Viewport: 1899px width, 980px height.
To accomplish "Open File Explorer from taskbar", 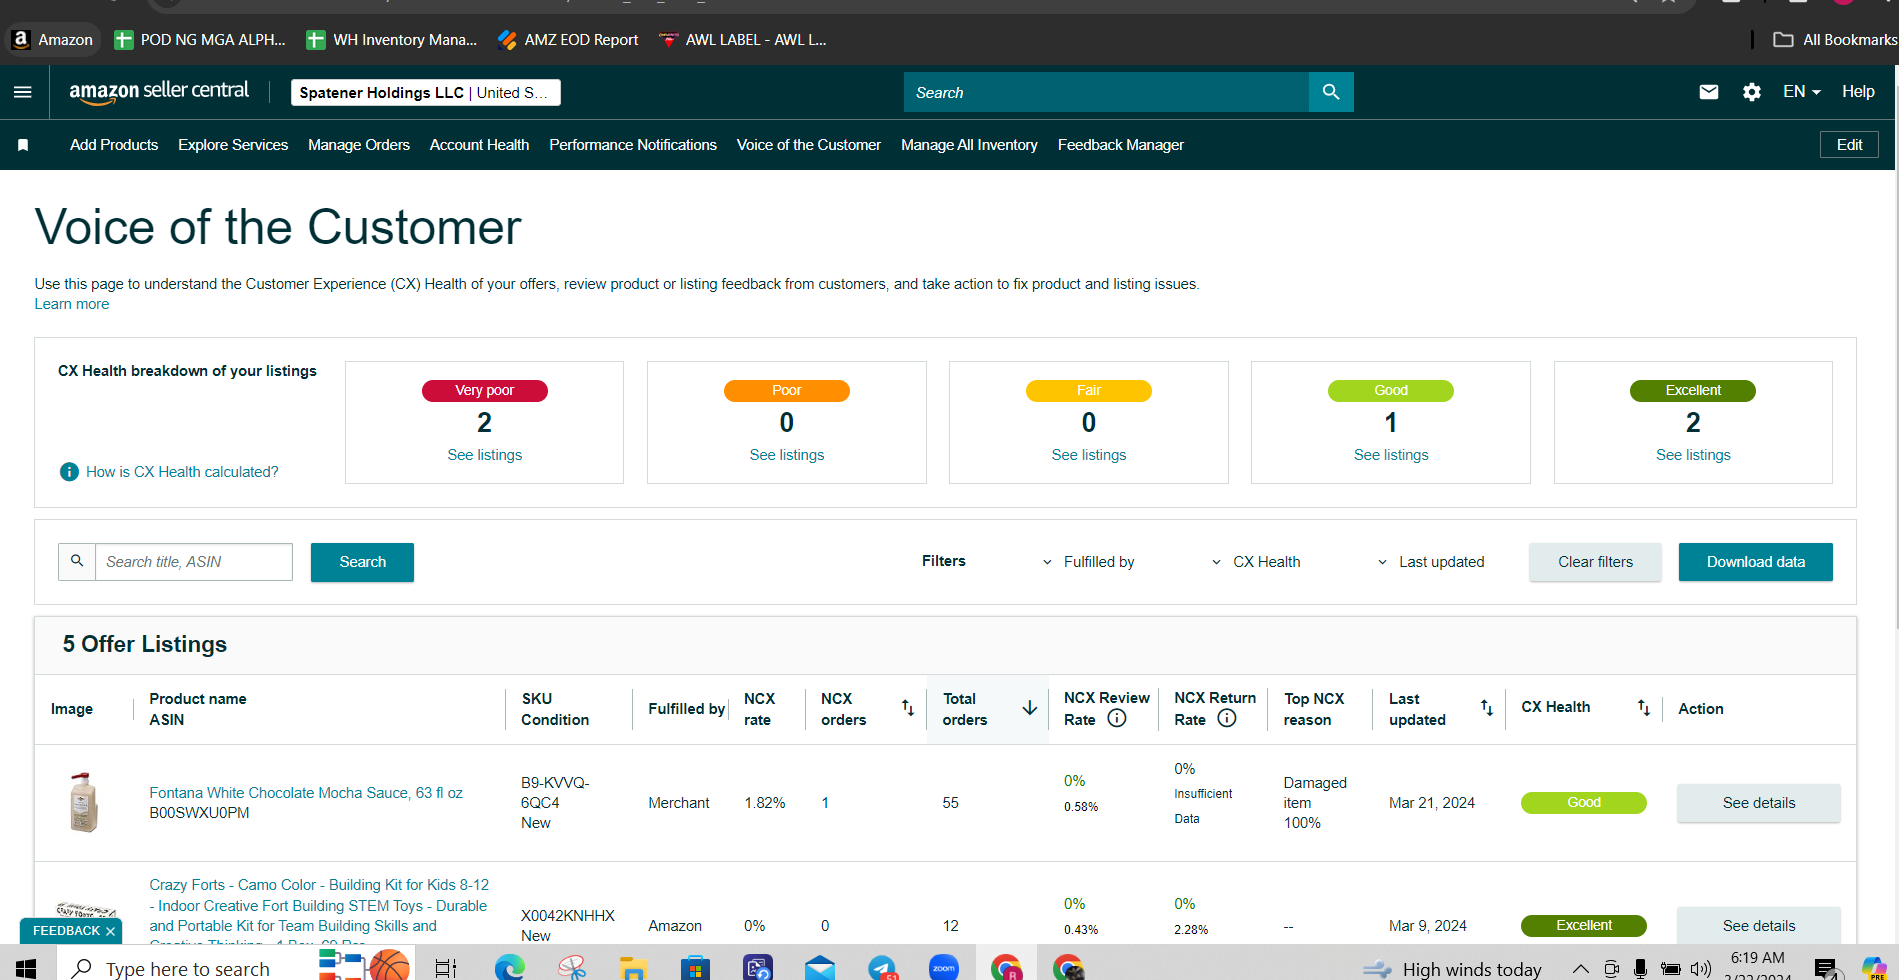I will coord(633,968).
